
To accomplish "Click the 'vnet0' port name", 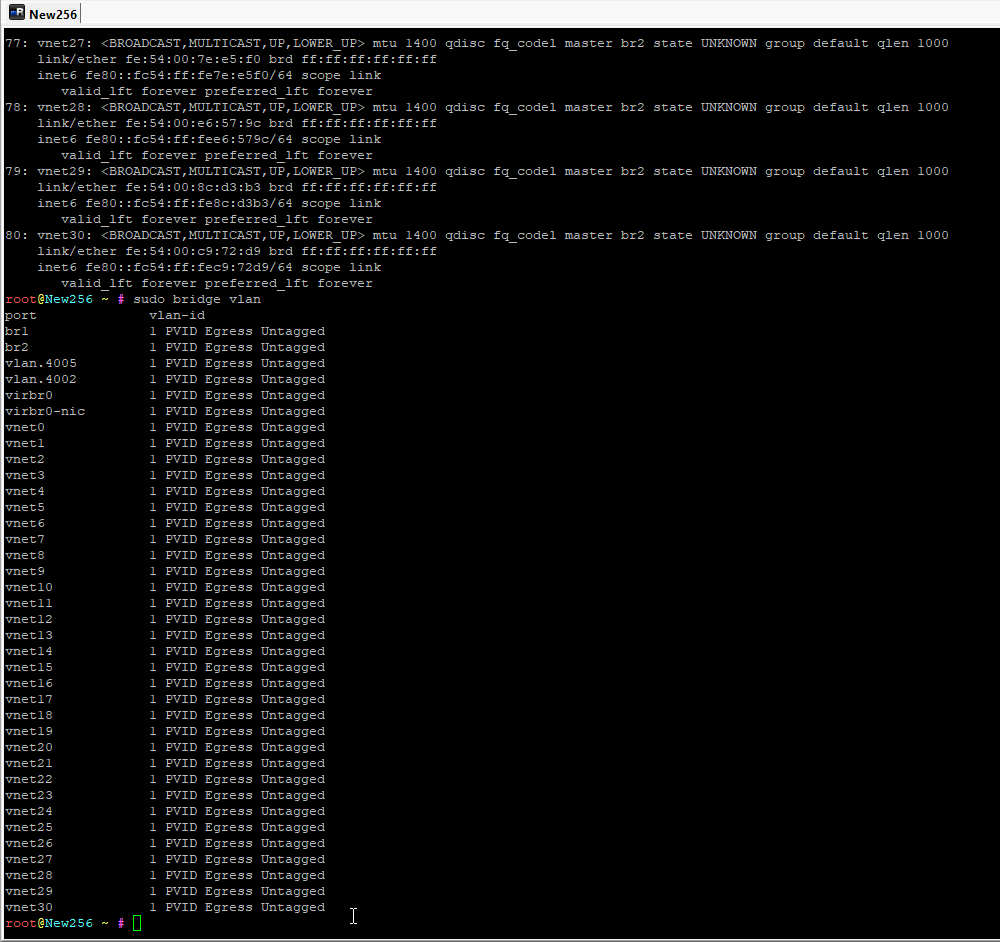I will pos(25,427).
